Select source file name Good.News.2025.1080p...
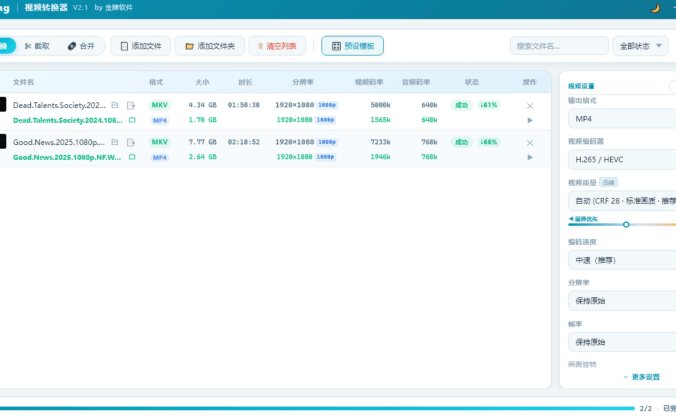676x418 pixels. click(x=59, y=142)
